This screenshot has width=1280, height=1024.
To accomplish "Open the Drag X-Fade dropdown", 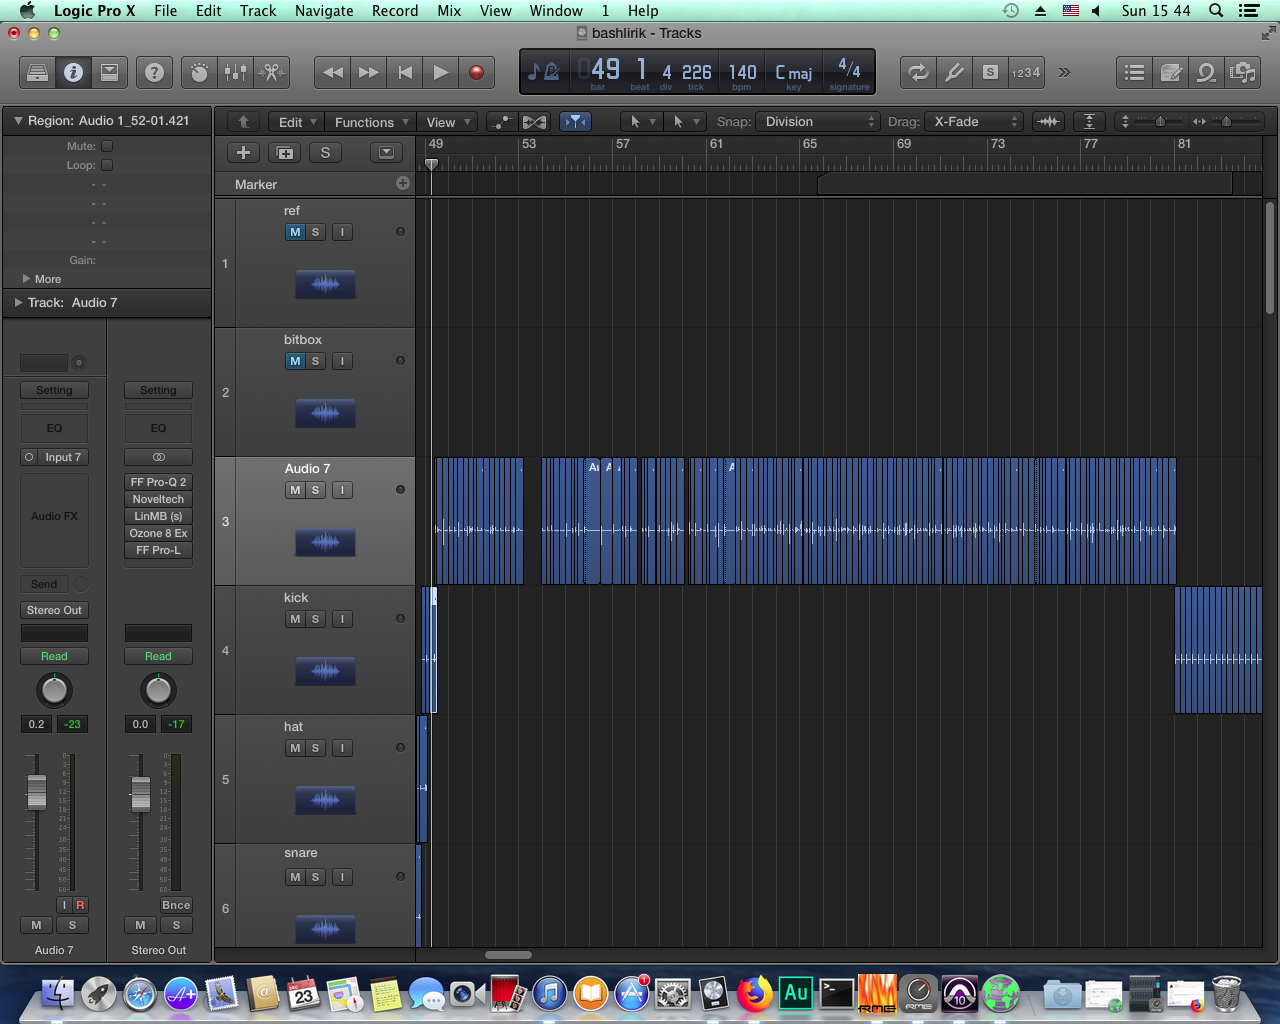I will coord(974,122).
